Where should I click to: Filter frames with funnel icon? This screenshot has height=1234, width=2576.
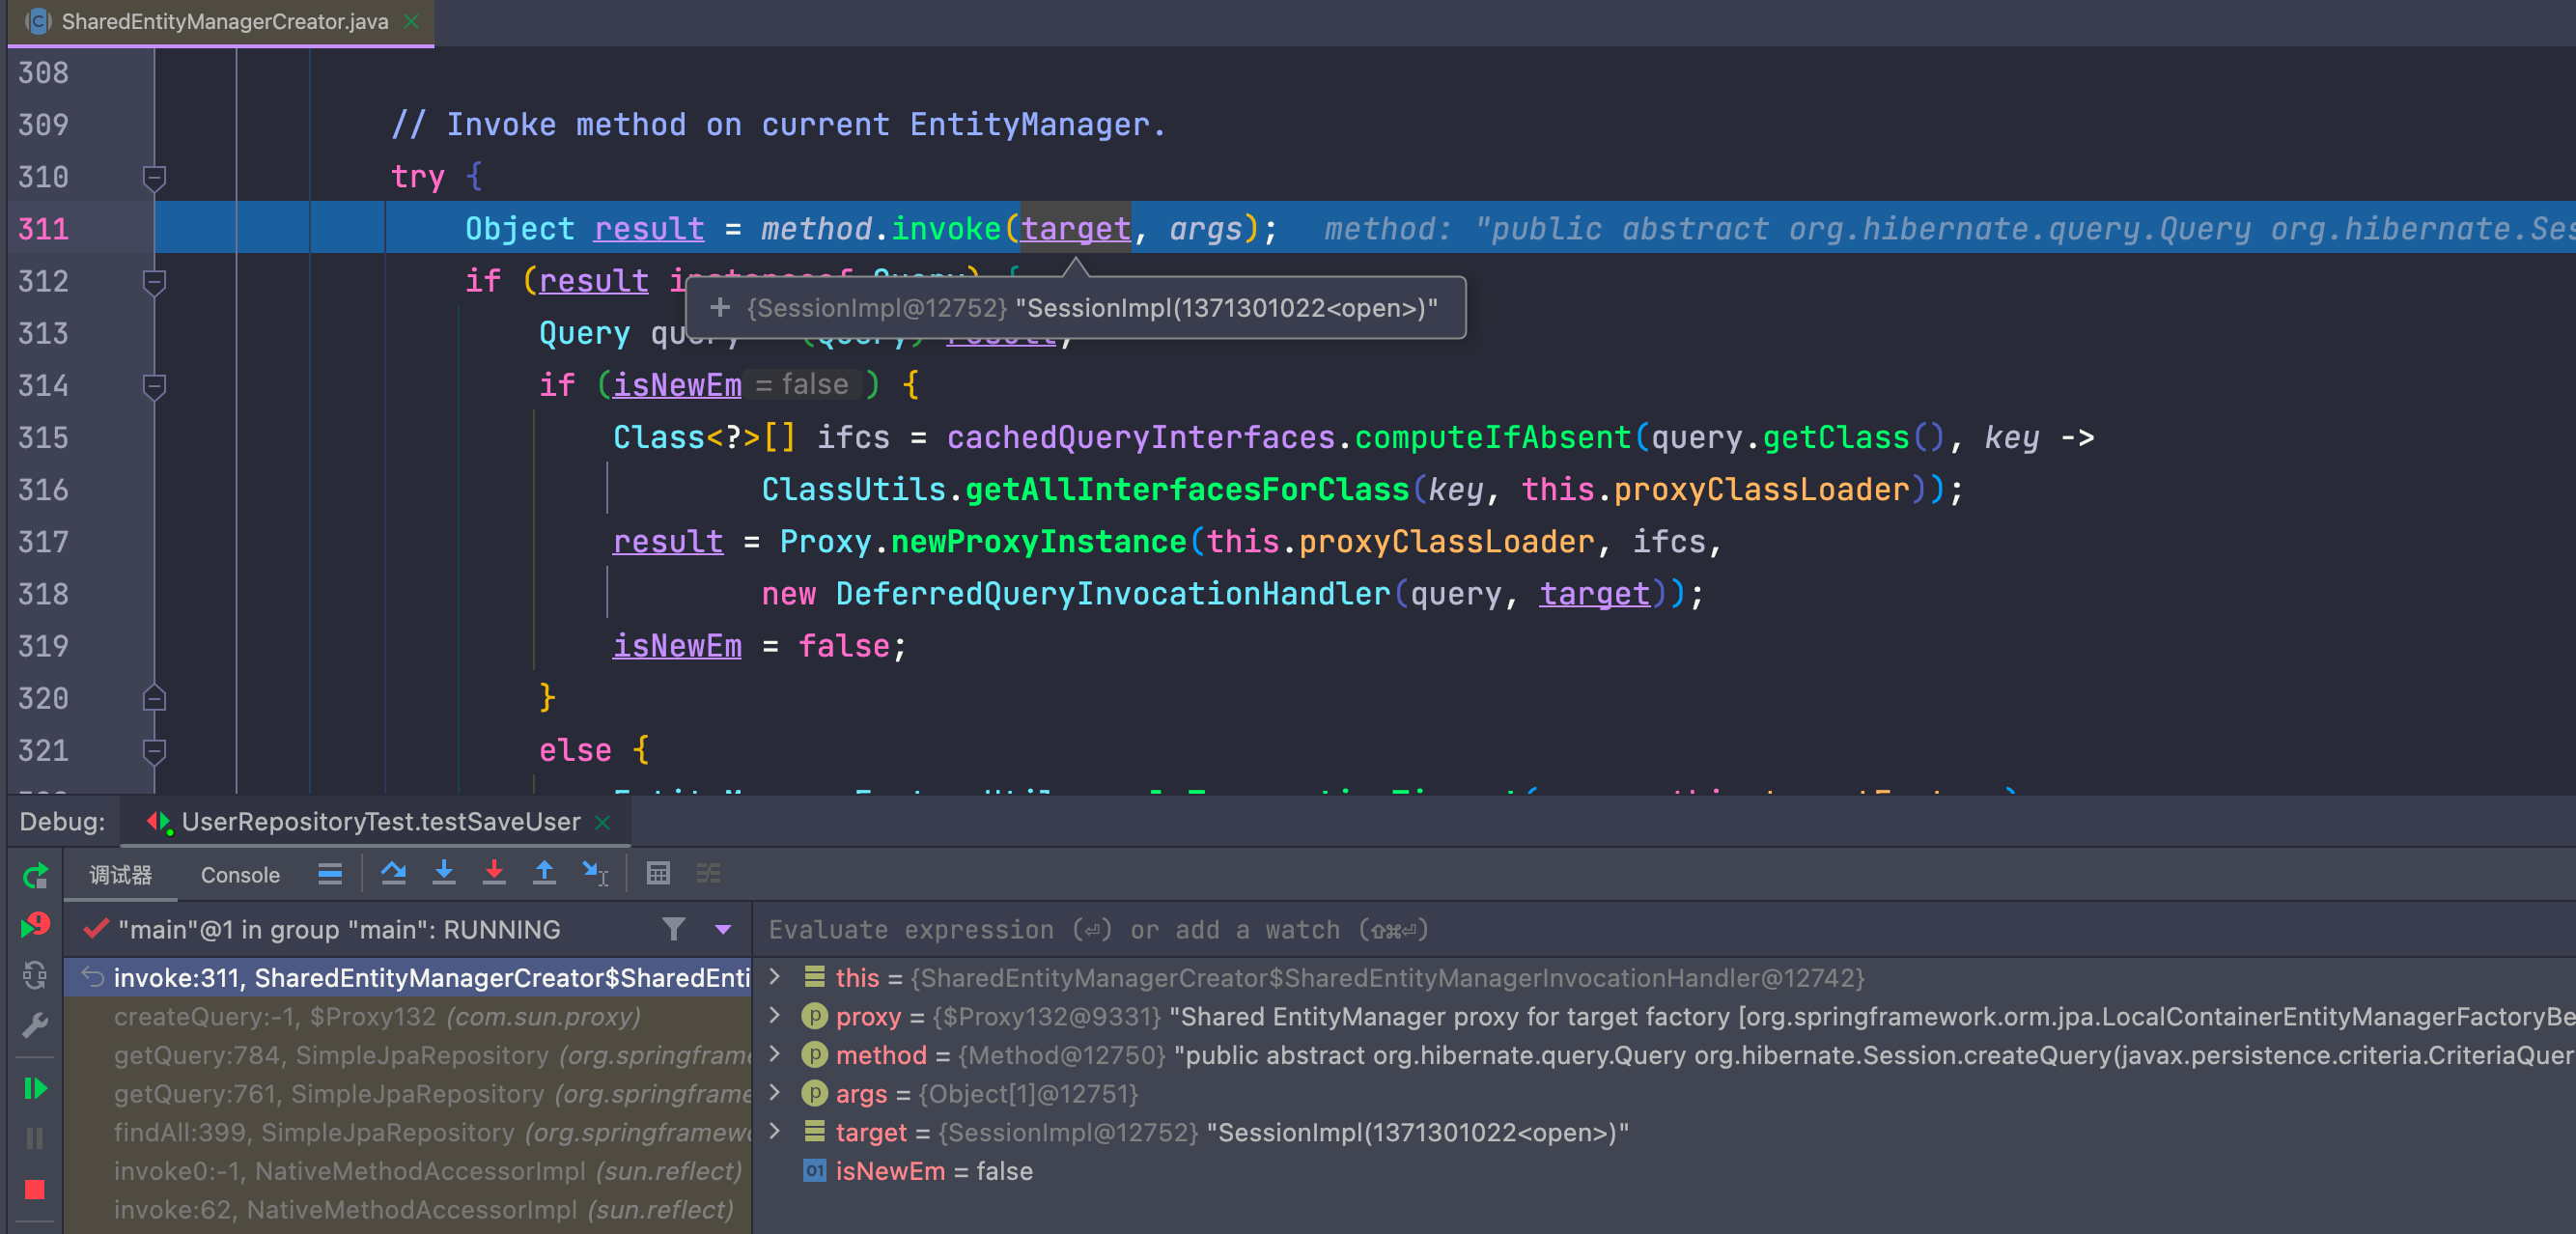[674, 929]
